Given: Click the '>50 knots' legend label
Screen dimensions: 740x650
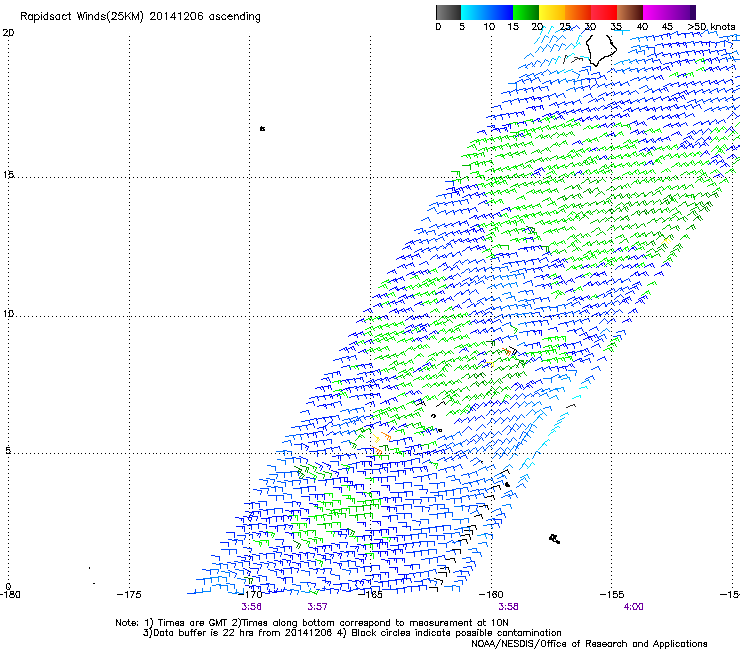Looking at the screenshot, I should coord(711,27).
